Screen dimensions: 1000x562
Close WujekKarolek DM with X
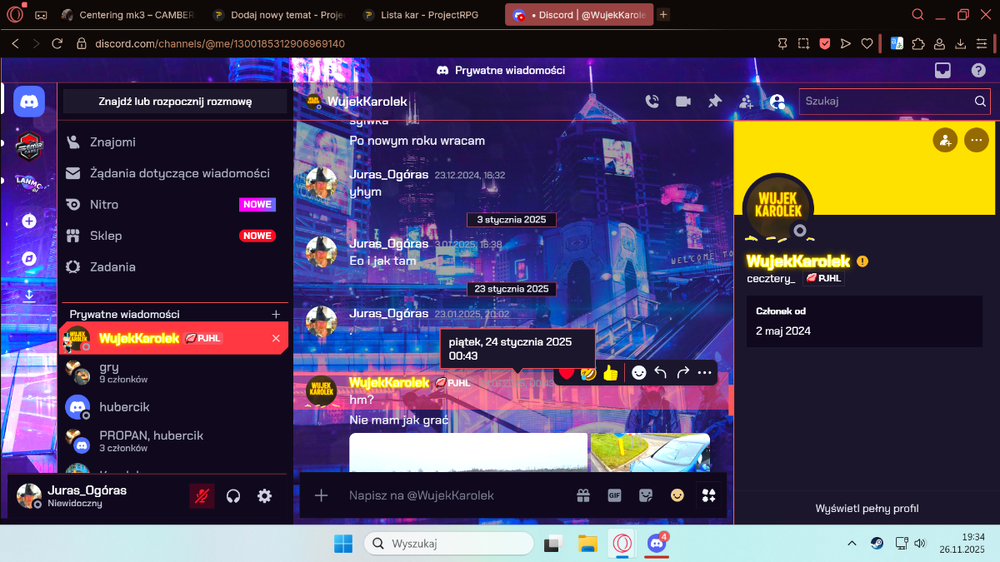[276, 338]
